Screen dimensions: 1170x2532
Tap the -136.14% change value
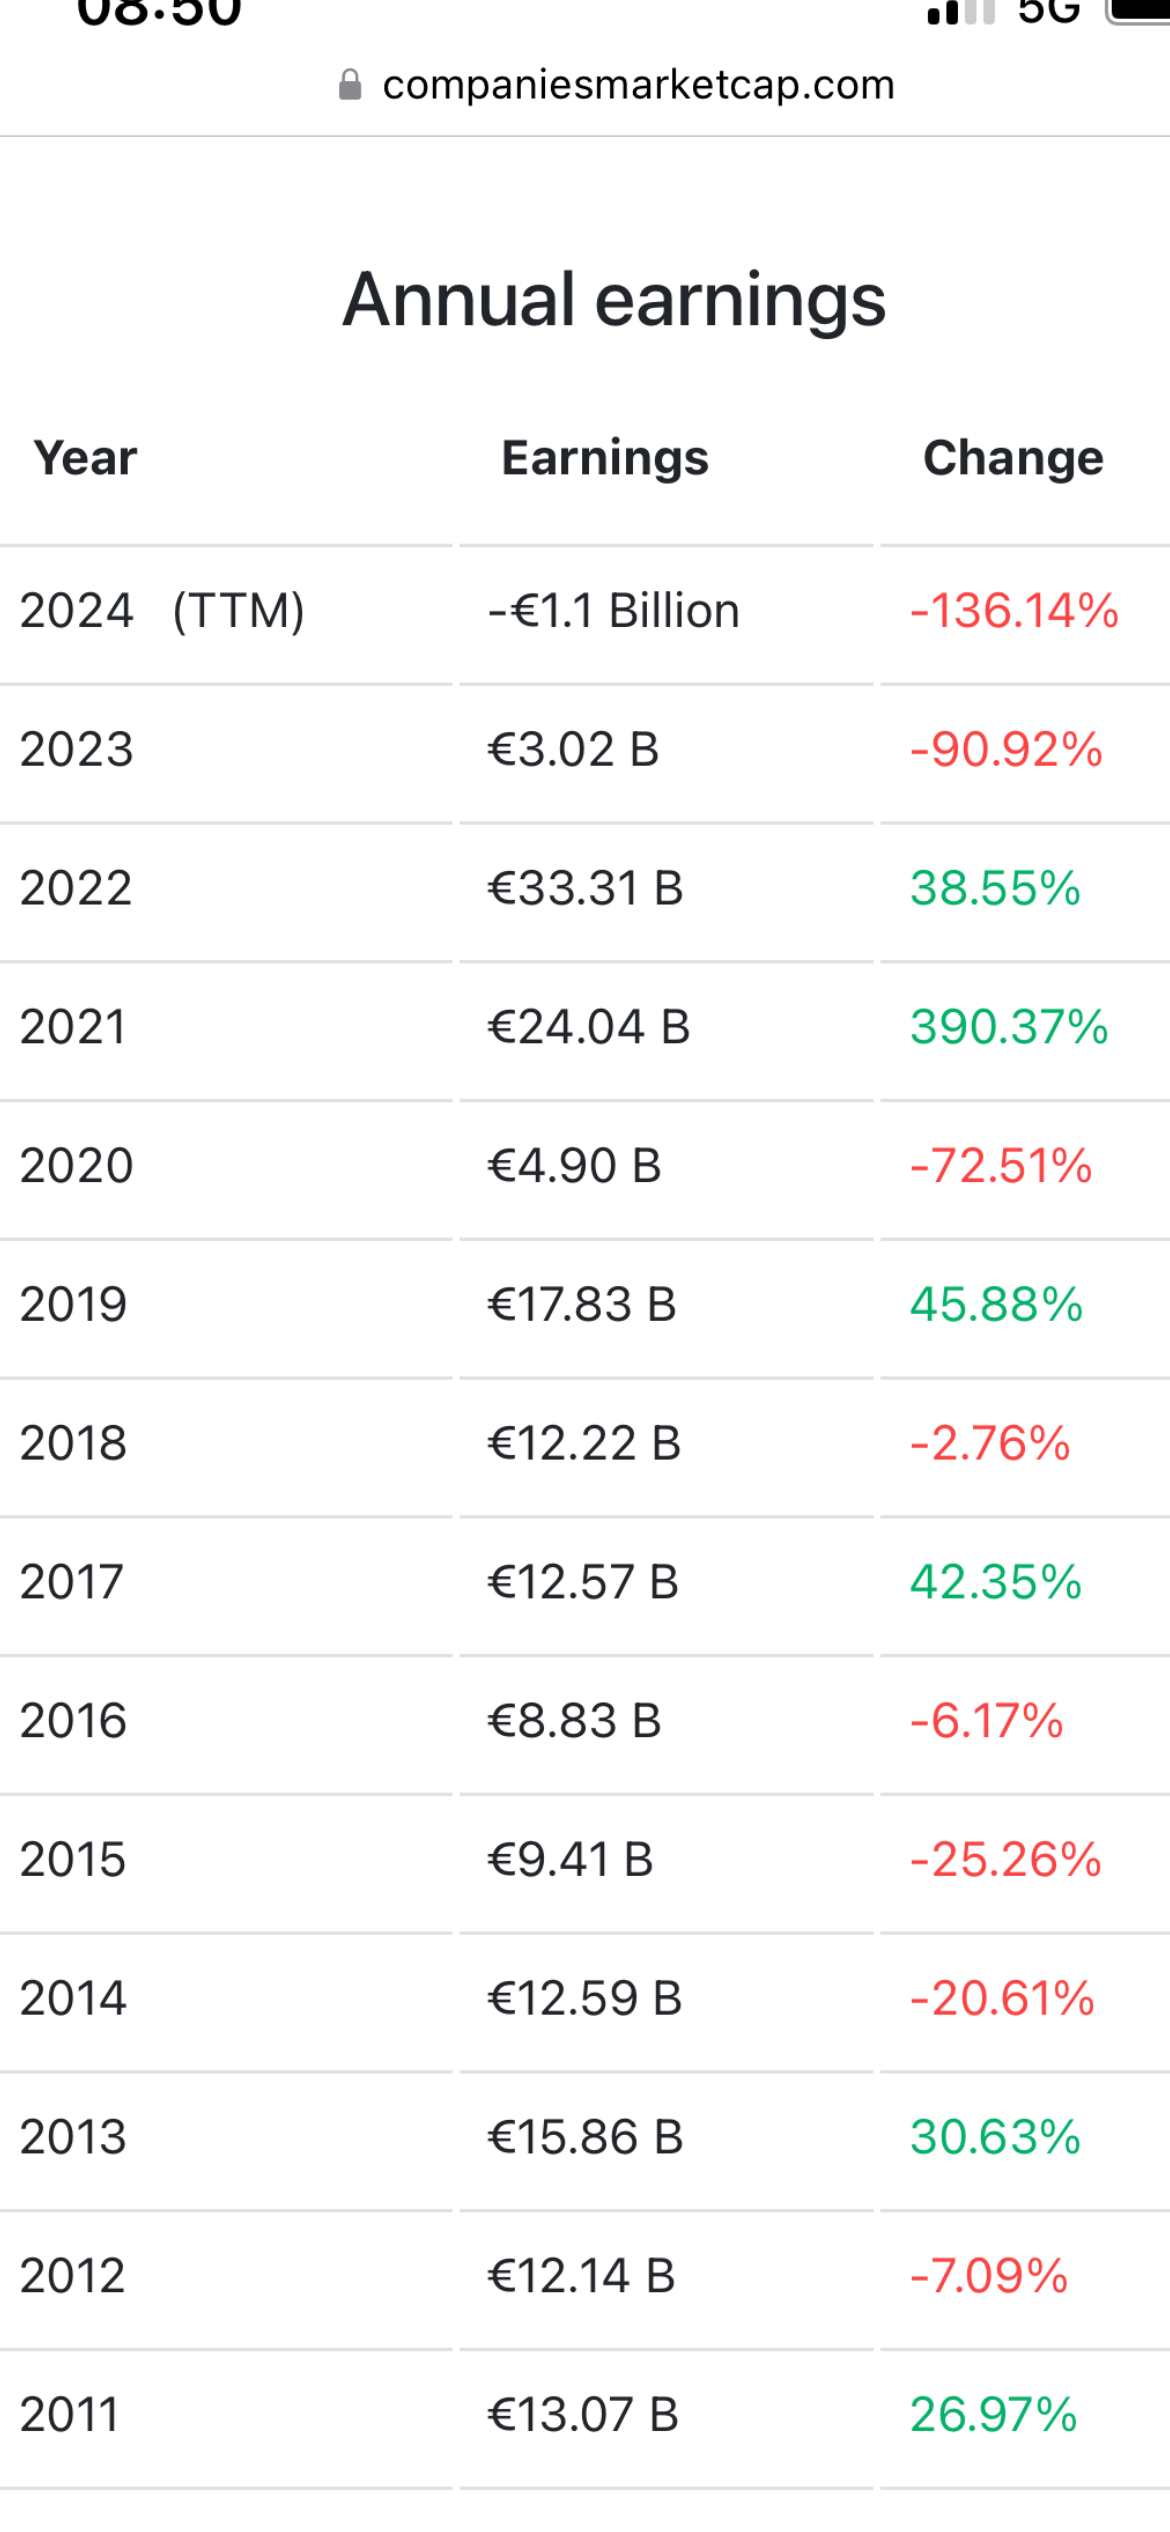tap(1014, 611)
